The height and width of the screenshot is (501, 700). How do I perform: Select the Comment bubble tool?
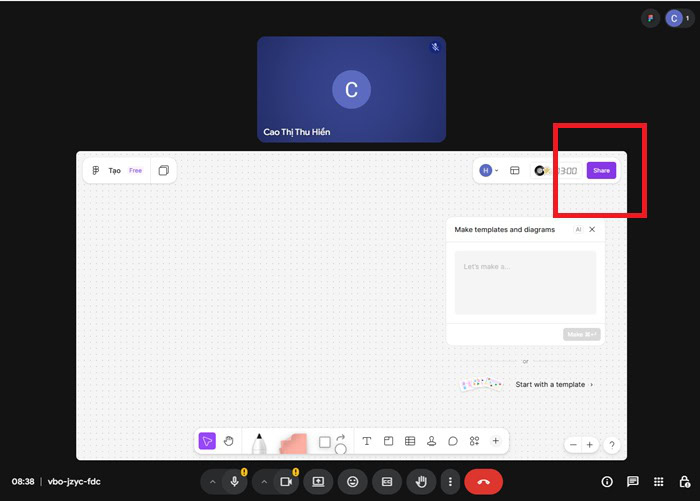pyautogui.click(x=453, y=441)
